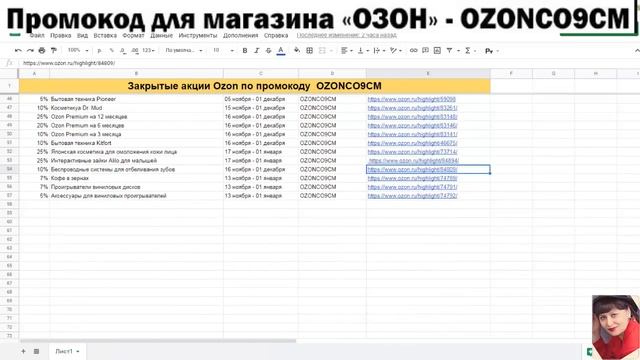
Task: Open the vertical align dropdown
Action: pyautogui.click(x=363, y=51)
